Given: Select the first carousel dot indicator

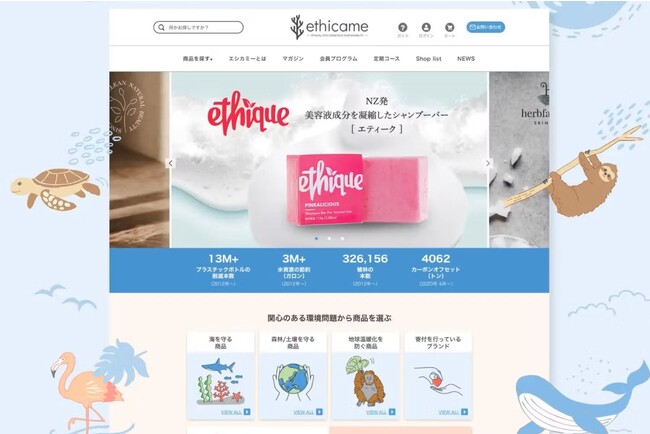Looking at the screenshot, I should [x=317, y=238].
